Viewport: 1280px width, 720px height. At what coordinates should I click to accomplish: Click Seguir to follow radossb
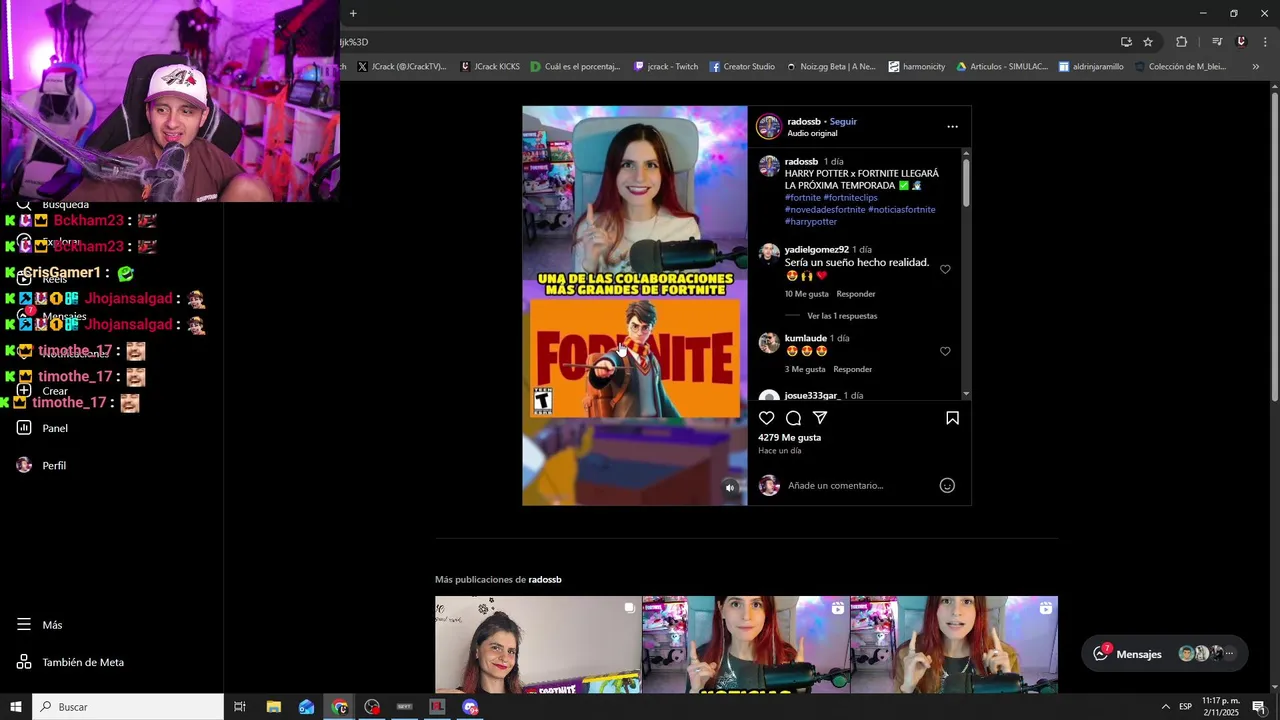(843, 121)
